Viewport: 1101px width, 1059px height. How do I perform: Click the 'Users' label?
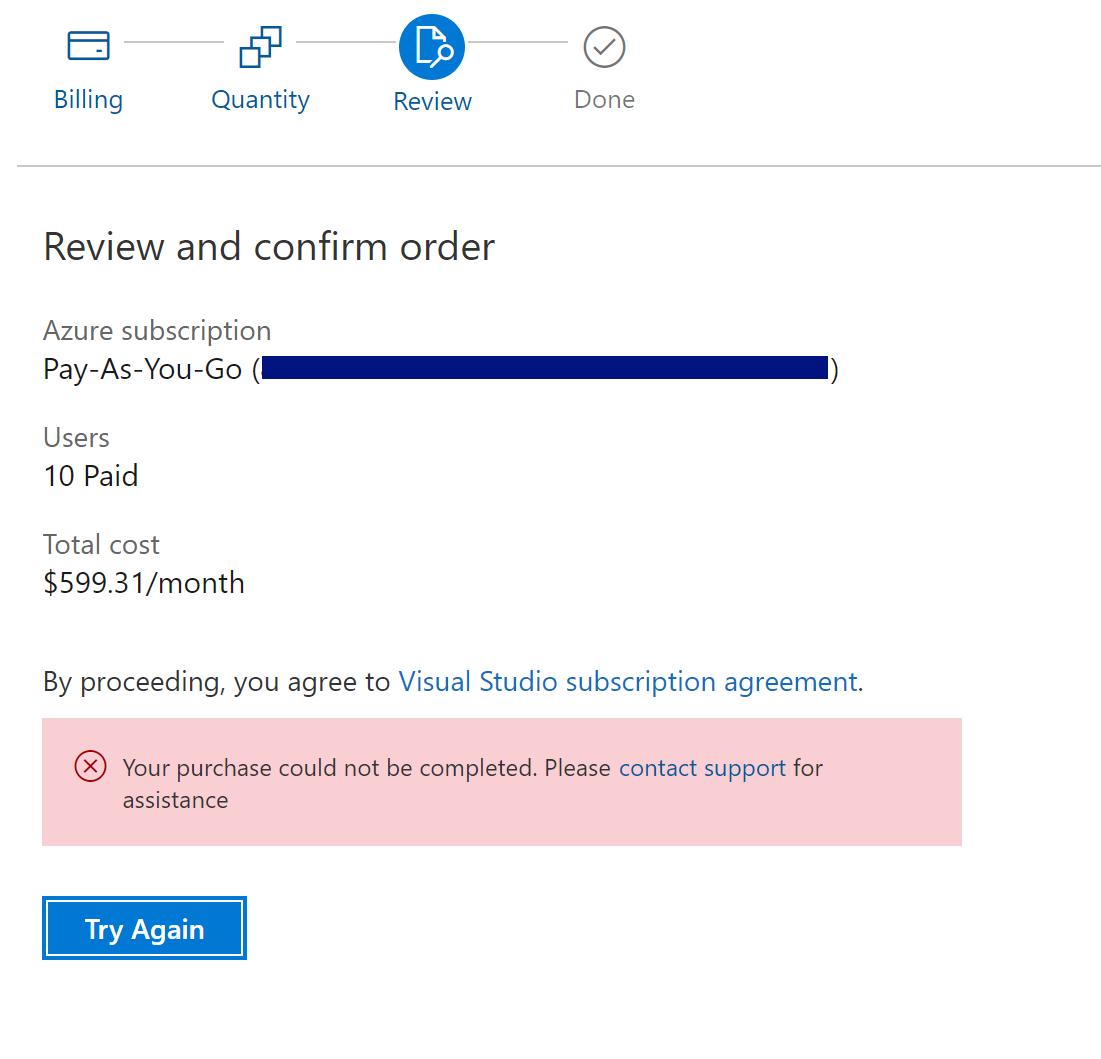coord(77,438)
